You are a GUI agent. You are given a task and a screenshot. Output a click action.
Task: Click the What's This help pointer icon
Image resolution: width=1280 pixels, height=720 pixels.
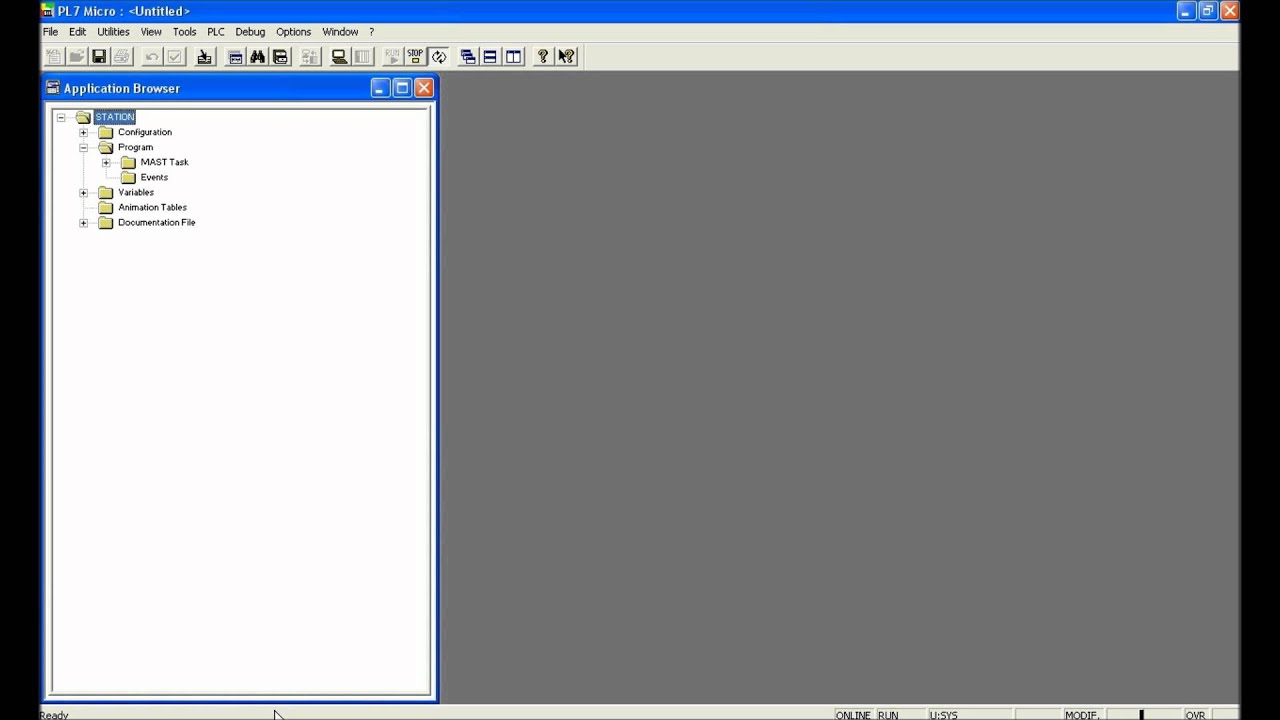click(566, 57)
